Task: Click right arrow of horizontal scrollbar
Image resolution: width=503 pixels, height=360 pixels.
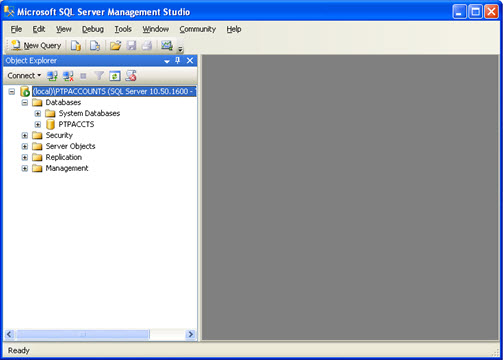Action: (x=190, y=334)
